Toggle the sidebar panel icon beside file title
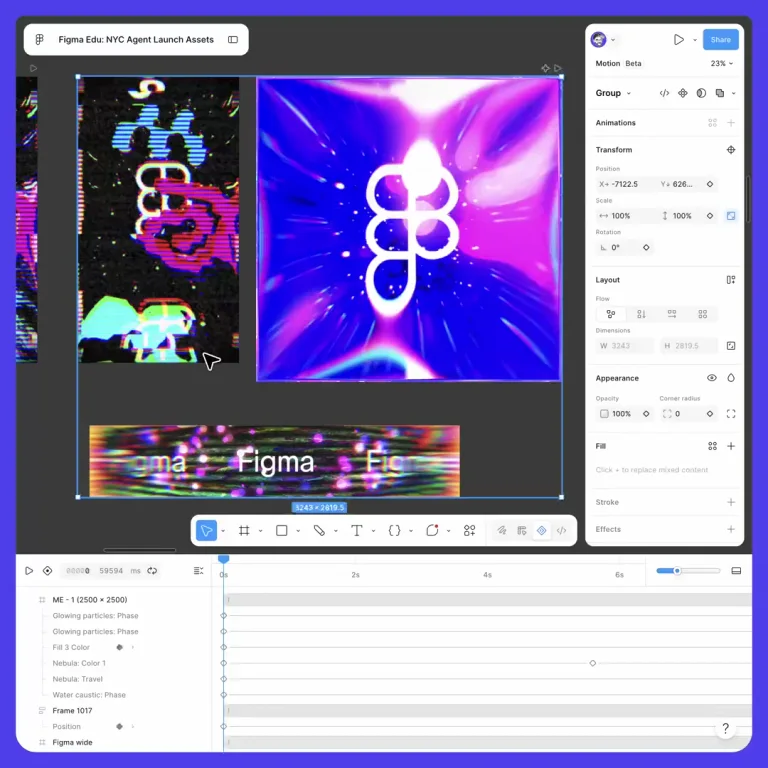 point(233,39)
